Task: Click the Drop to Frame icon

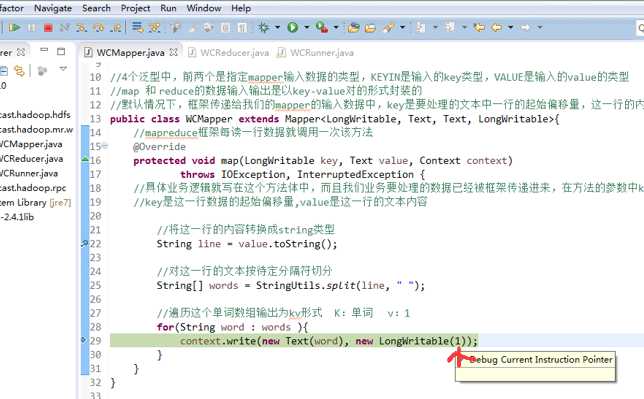Action: tap(138, 28)
